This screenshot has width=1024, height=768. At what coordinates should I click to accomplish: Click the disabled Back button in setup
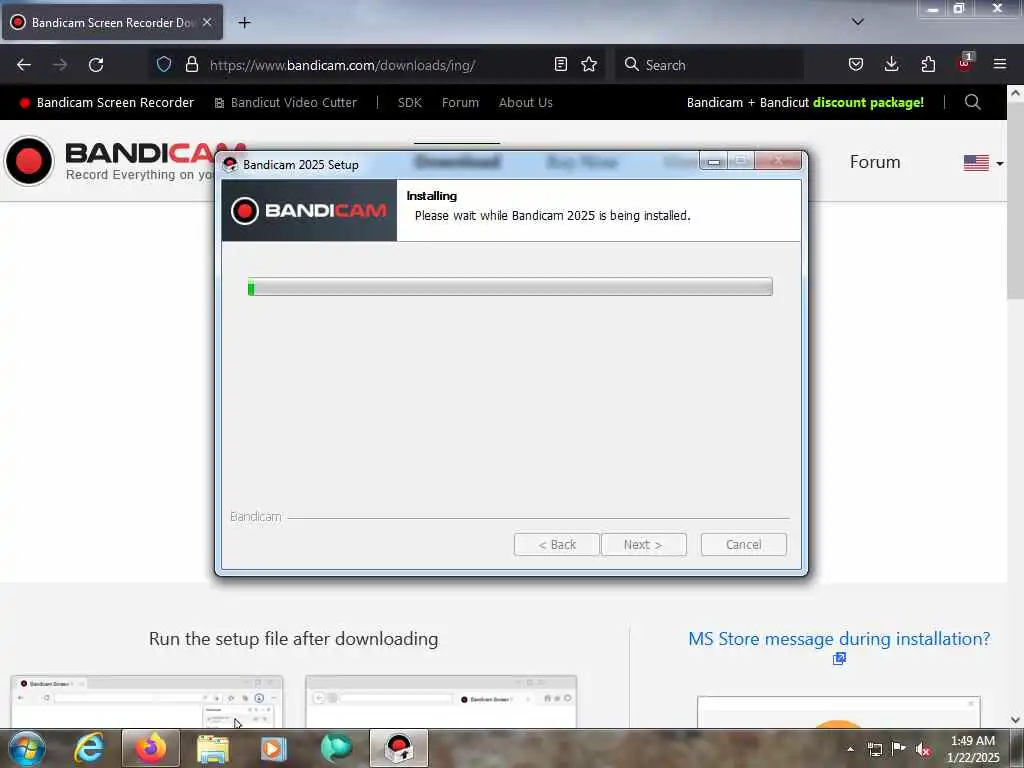556,545
